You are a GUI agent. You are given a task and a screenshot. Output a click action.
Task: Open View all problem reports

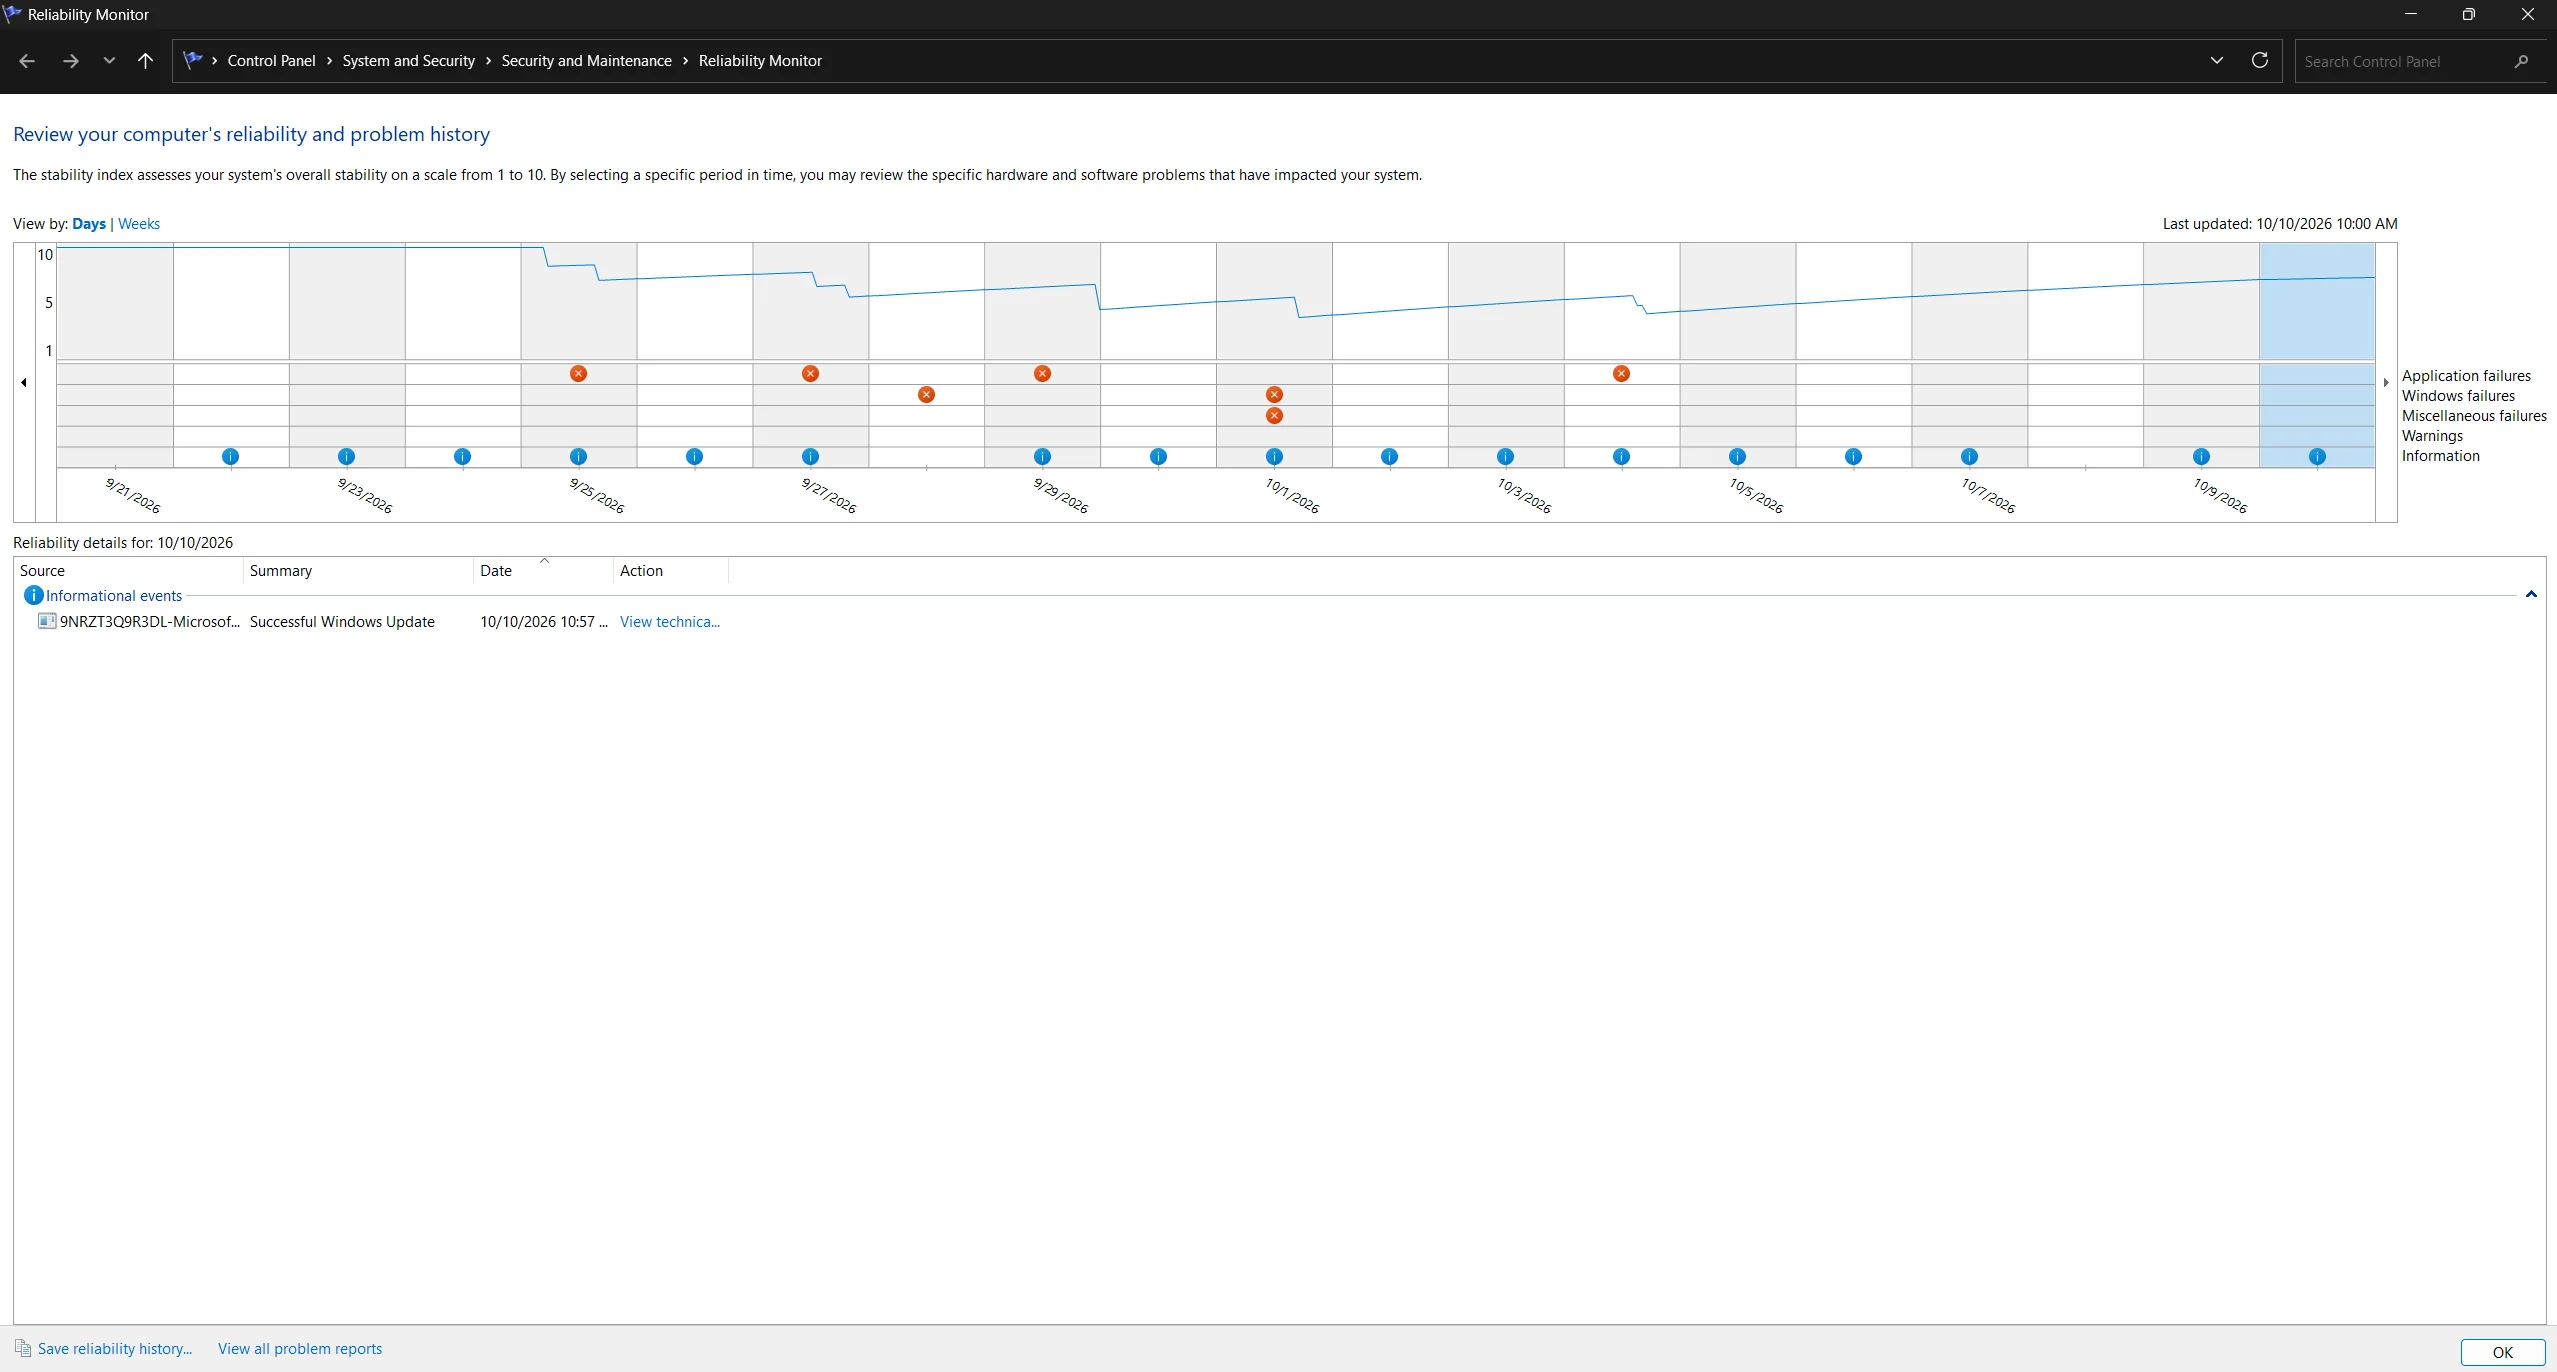click(300, 1349)
